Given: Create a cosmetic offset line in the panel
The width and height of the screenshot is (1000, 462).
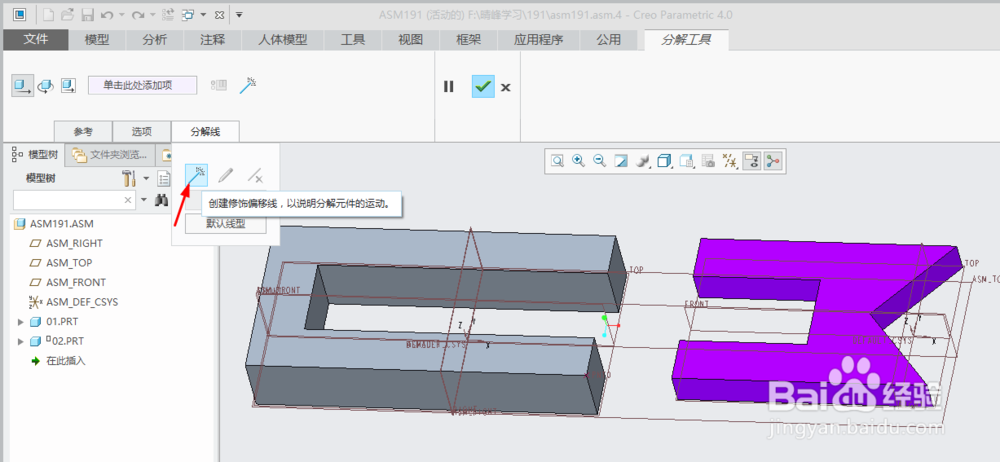Looking at the screenshot, I should pyautogui.click(x=196, y=175).
